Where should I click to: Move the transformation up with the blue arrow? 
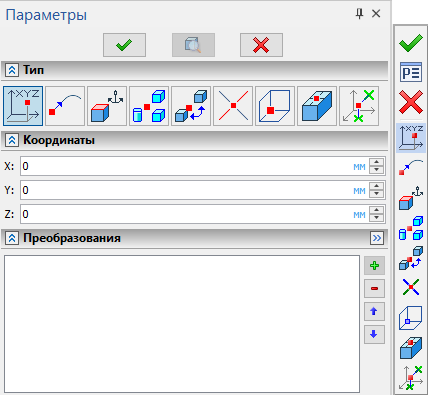[x=374, y=311]
